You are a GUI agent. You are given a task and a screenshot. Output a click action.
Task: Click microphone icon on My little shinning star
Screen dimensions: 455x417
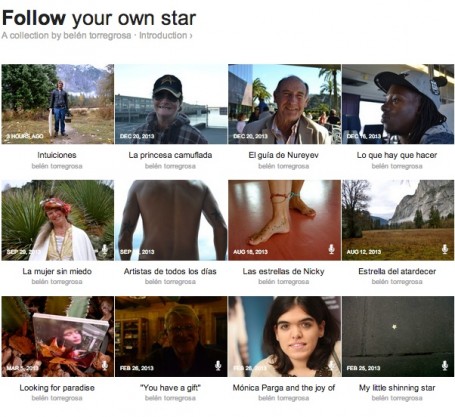(x=445, y=365)
